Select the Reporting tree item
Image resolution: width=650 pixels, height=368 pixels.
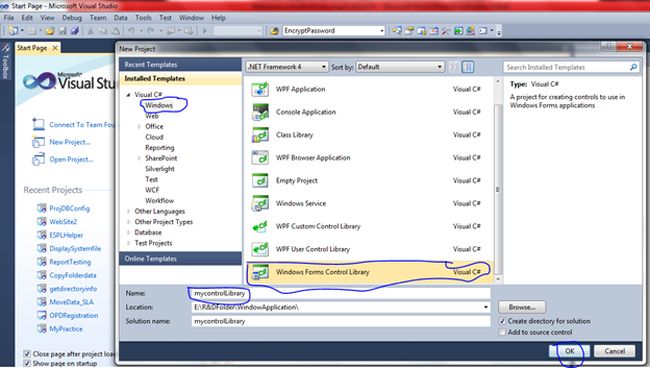coord(160,148)
